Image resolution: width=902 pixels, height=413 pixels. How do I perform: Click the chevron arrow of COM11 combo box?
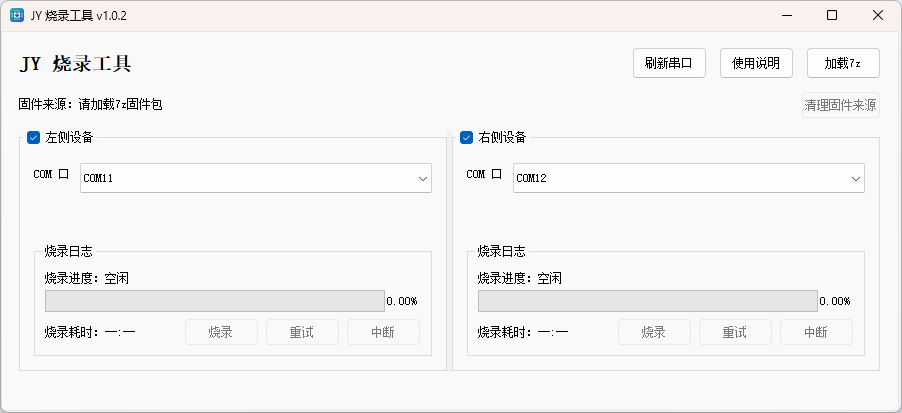pyautogui.click(x=423, y=179)
